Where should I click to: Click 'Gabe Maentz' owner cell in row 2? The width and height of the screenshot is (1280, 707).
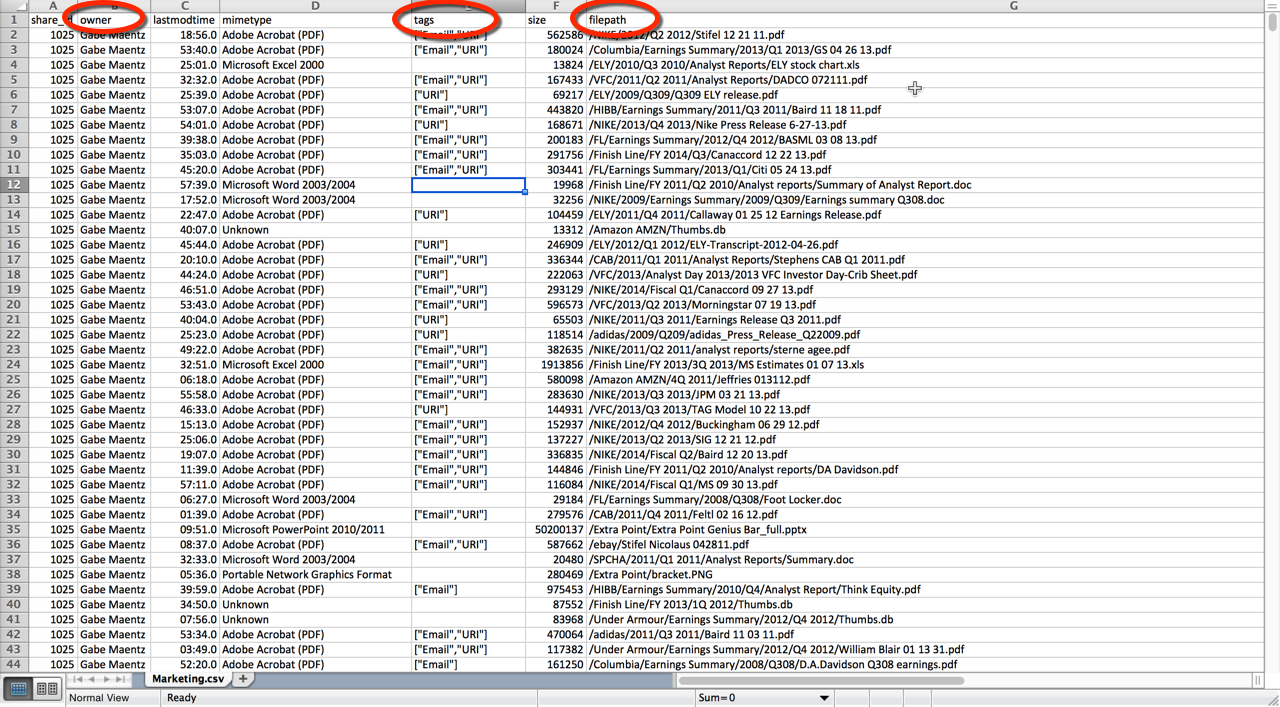pyautogui.click(x=113, y=35)
